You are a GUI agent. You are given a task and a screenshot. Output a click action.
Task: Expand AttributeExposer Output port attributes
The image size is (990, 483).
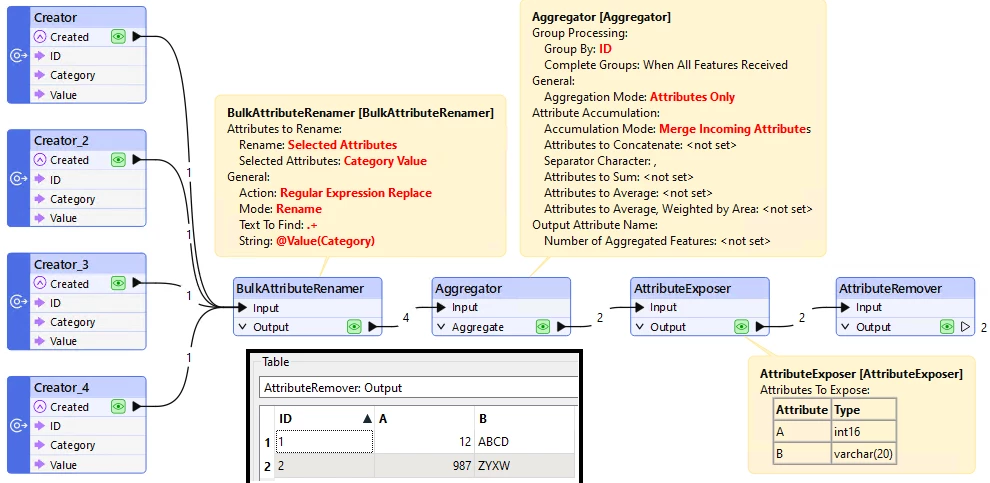pyautogui.click(x=640, y=327)
